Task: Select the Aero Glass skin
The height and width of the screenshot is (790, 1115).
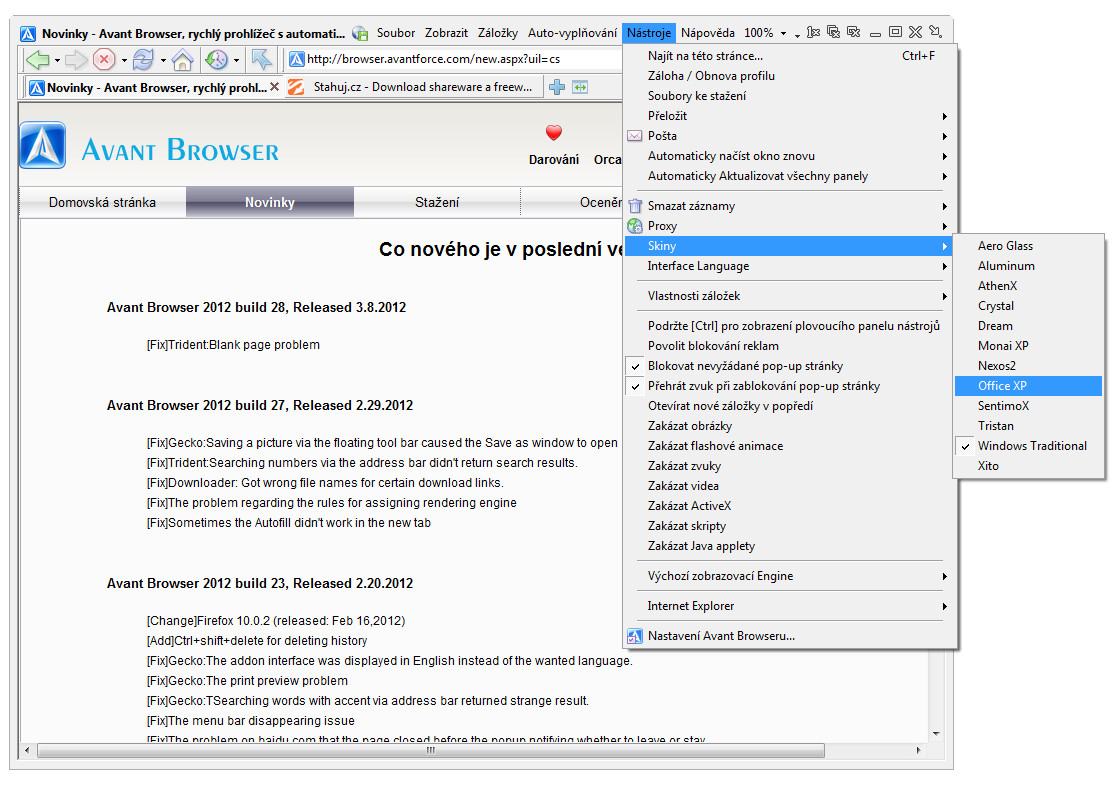Action: [x=1029, y=246]
